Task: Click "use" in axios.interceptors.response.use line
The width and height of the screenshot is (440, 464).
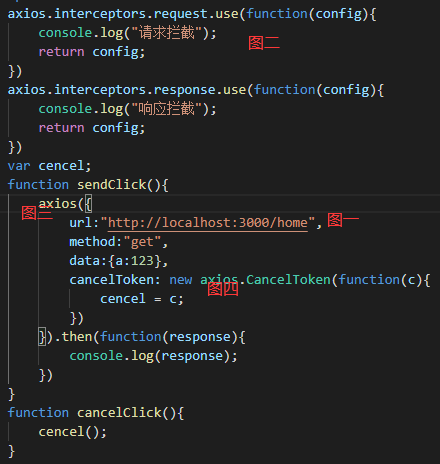Action: click(235, 90)
